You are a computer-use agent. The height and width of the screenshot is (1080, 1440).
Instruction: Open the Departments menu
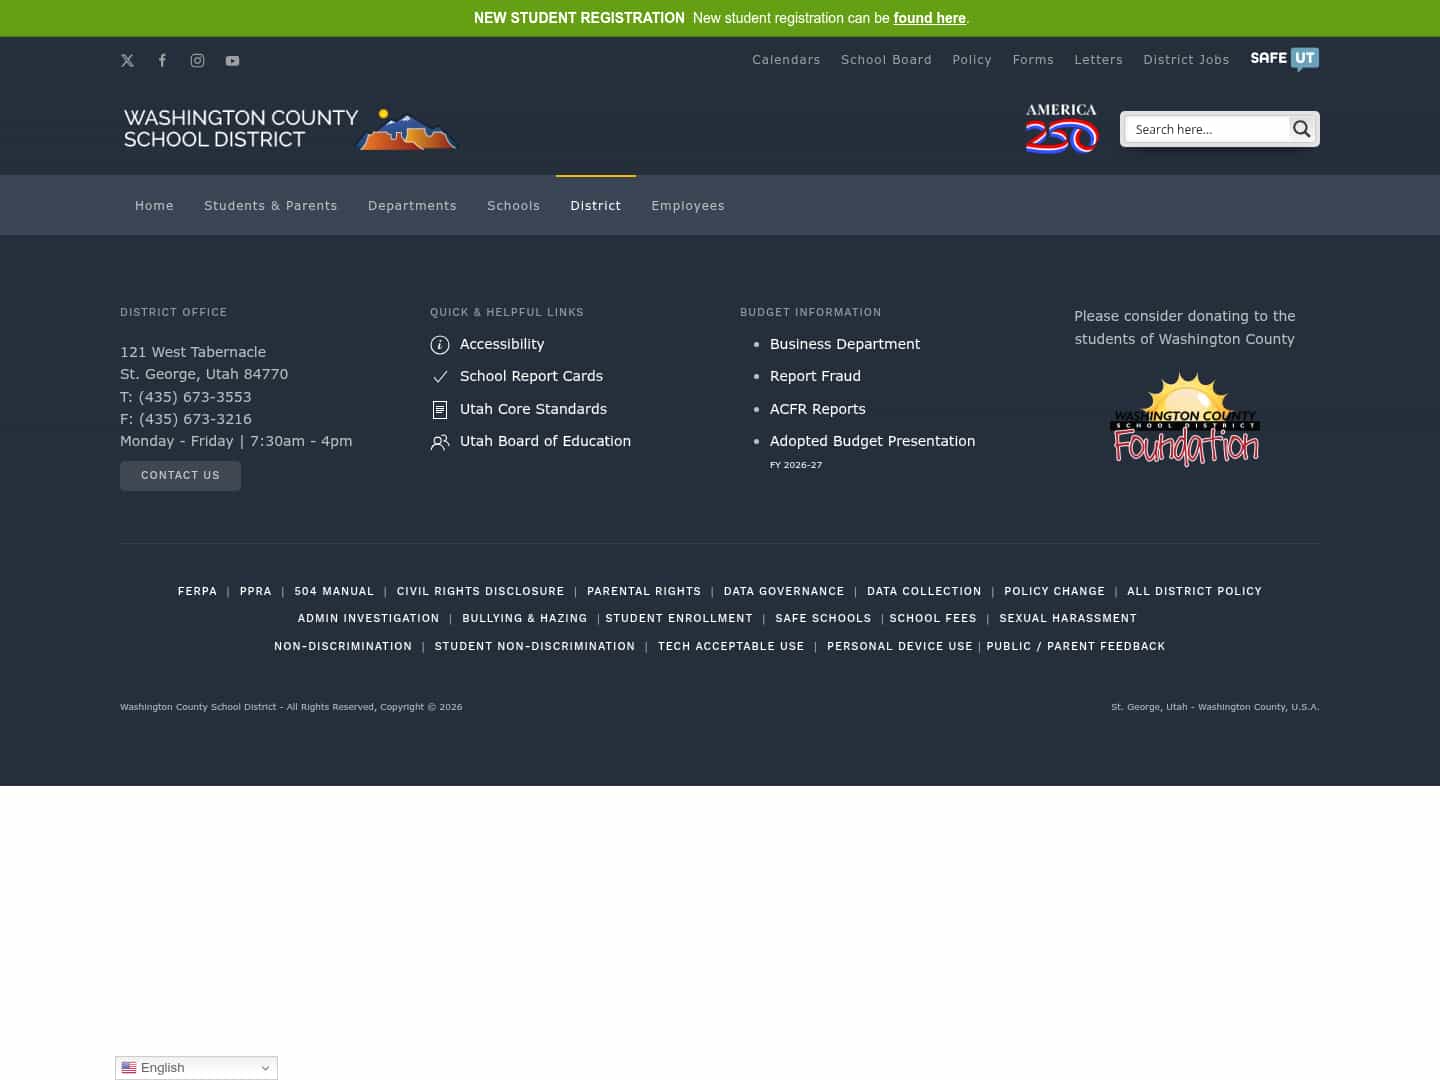click(x=412, y=206)
